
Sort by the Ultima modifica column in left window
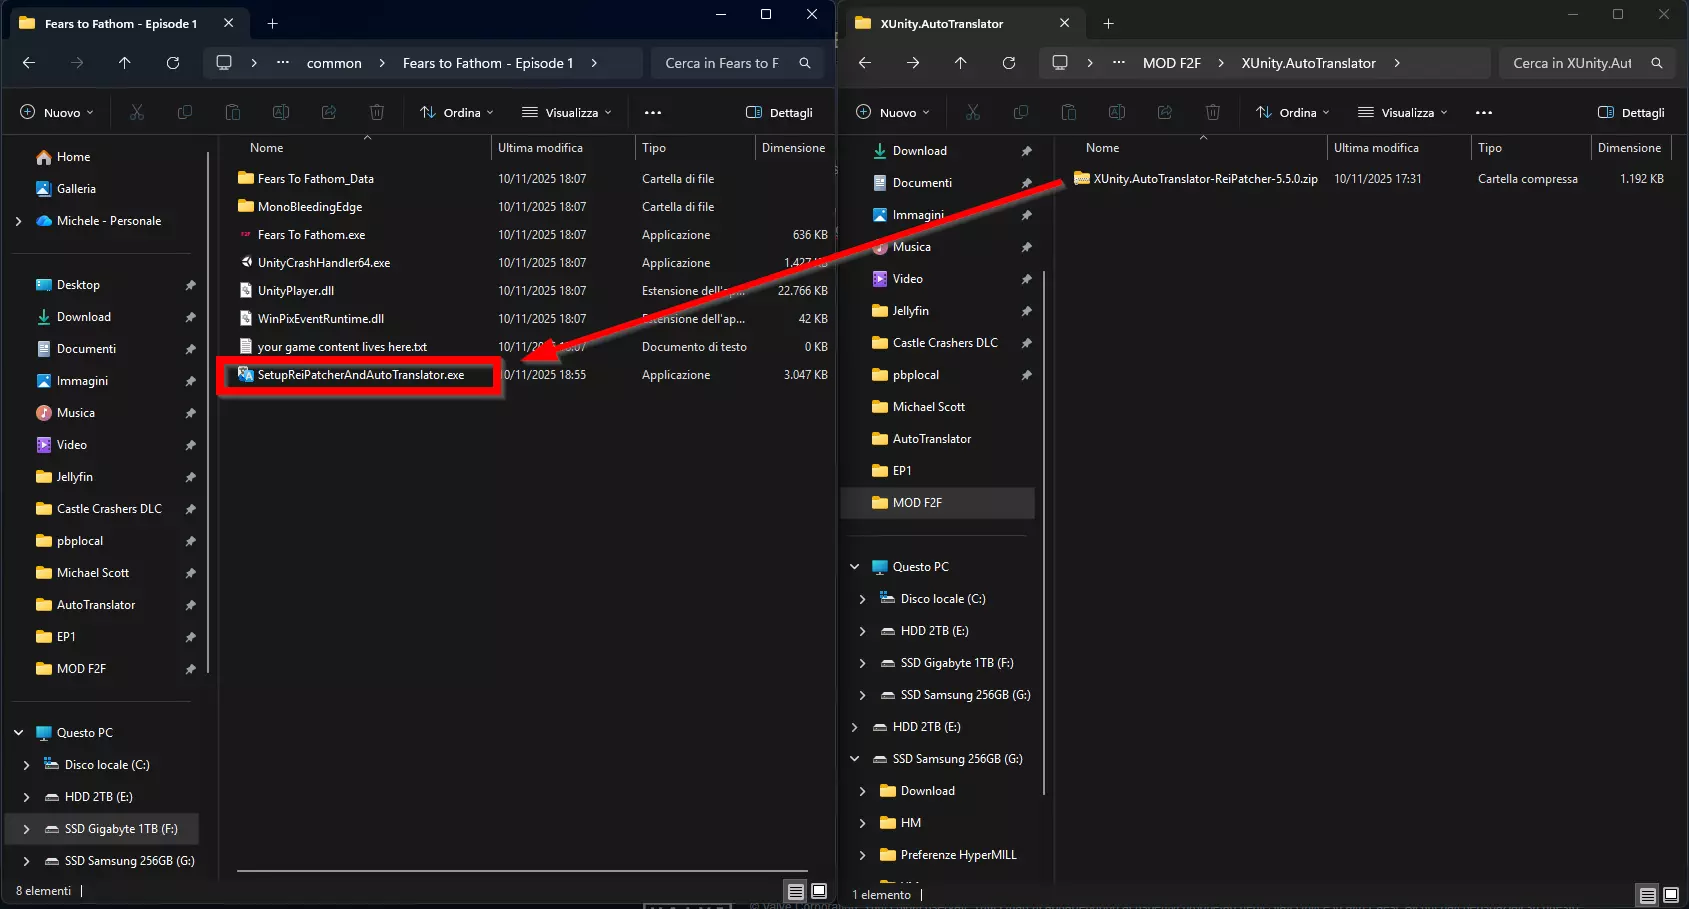click(540, 148)
